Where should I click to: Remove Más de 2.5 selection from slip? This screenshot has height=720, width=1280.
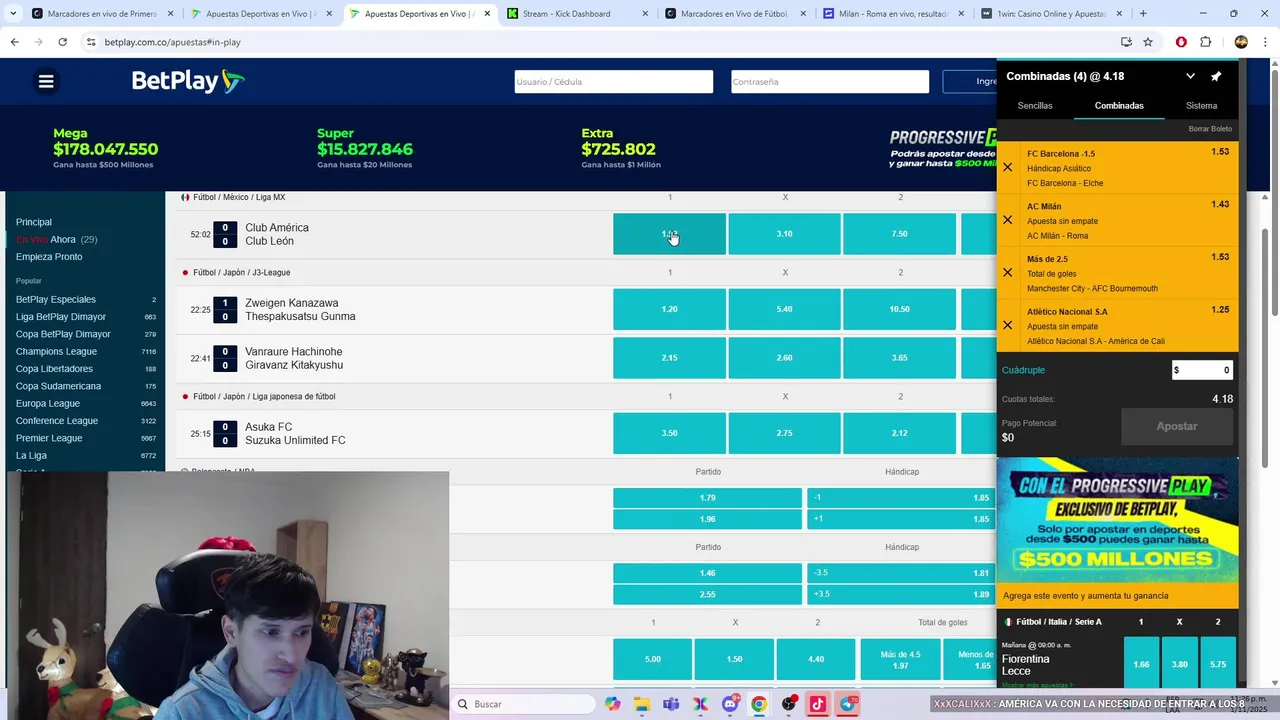[1008, 272]
